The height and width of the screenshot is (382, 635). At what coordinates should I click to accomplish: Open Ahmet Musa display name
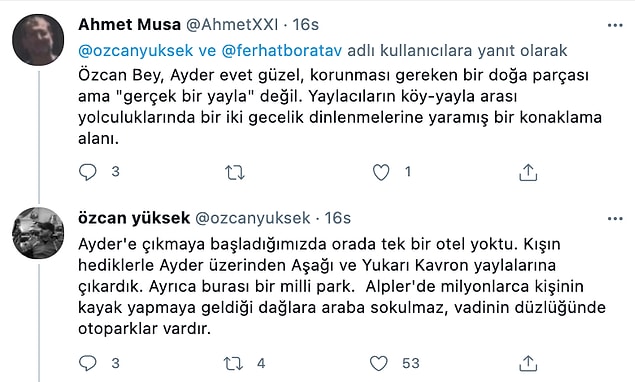point(129,25)
